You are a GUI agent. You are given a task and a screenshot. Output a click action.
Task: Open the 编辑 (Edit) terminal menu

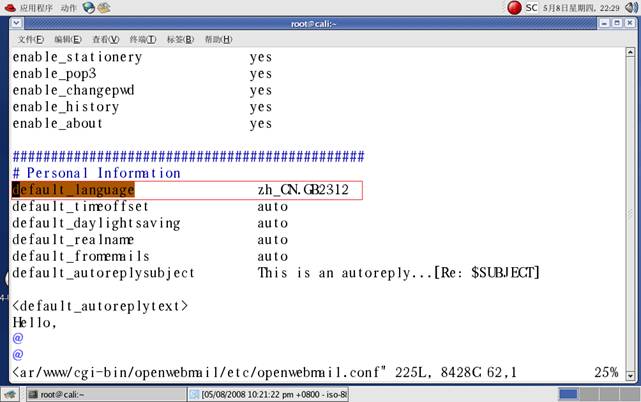pos(68,40)
